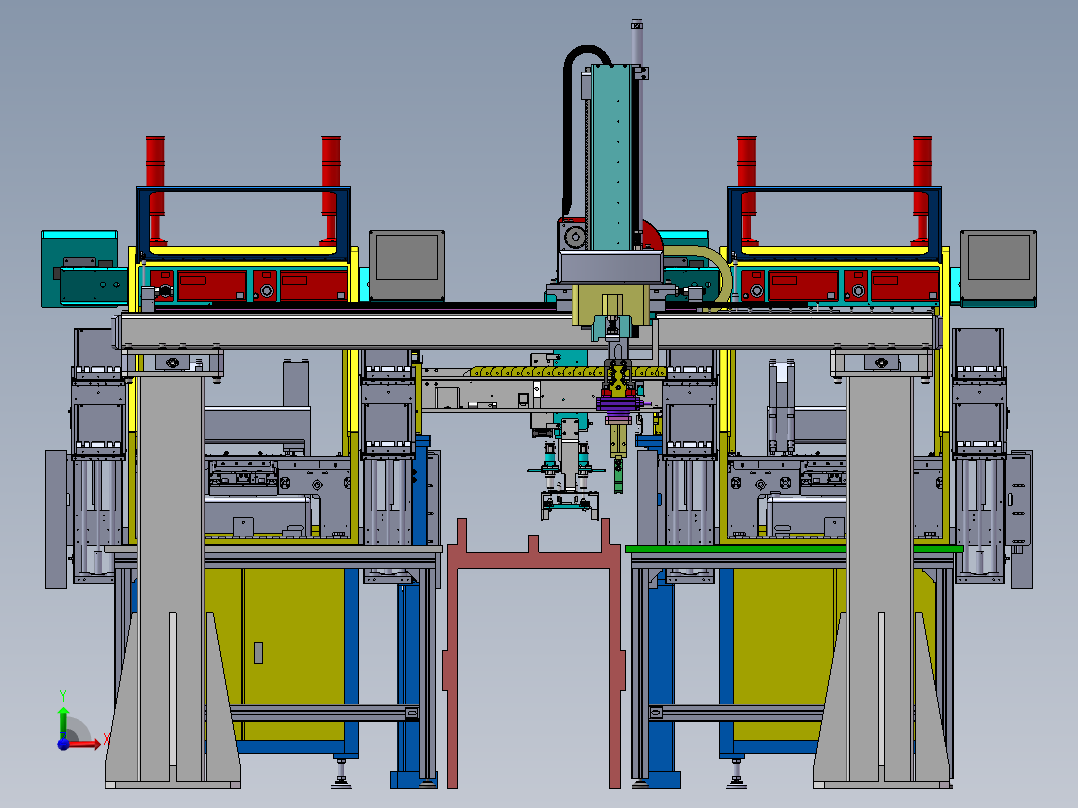Click the red X axis of the coordinate triad
The image size is (1078, 808).
(85, 743)
